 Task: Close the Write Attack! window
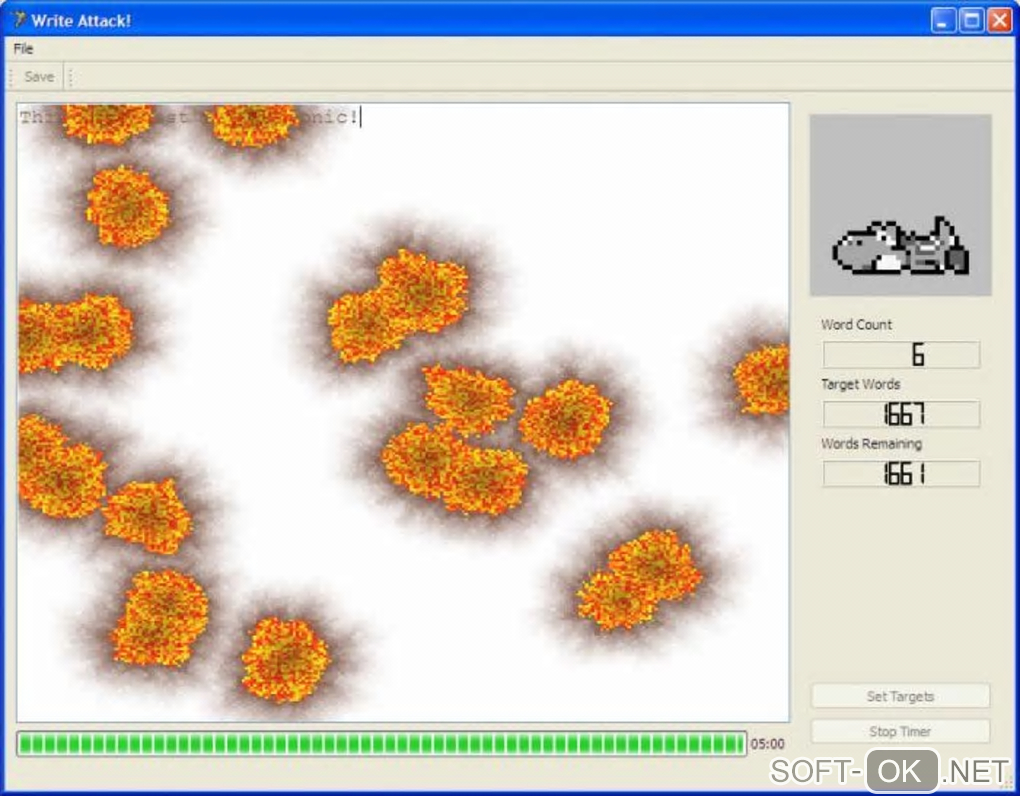click(x=1000, y=21)
